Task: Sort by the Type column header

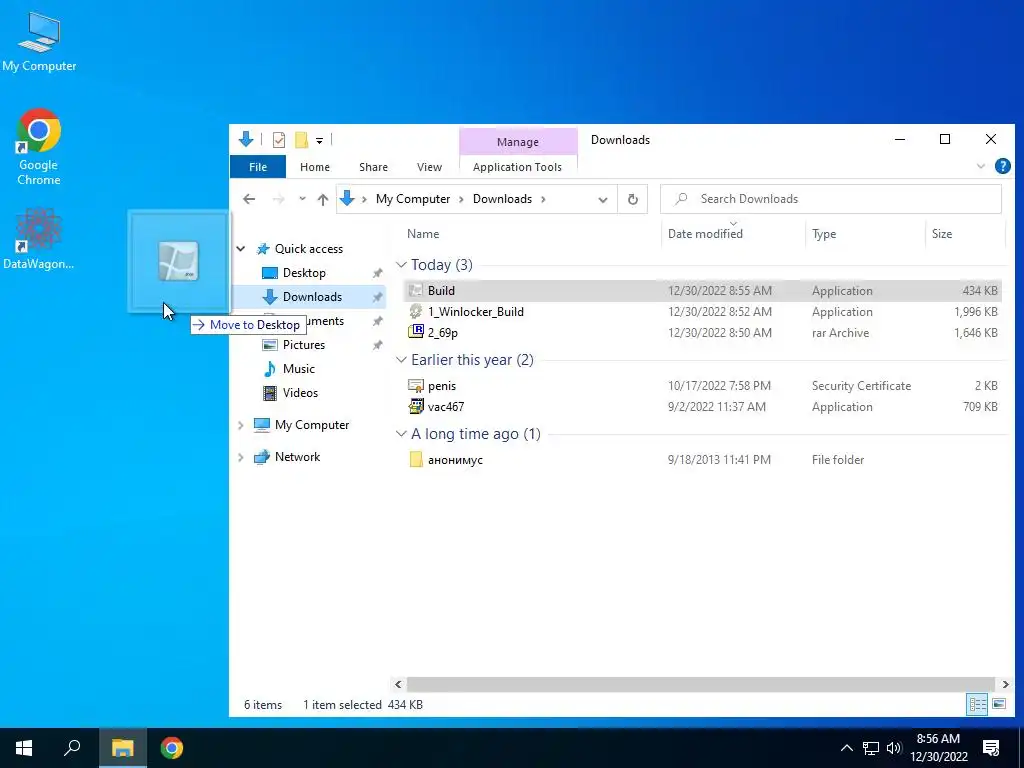Action: tap(824, 234)
